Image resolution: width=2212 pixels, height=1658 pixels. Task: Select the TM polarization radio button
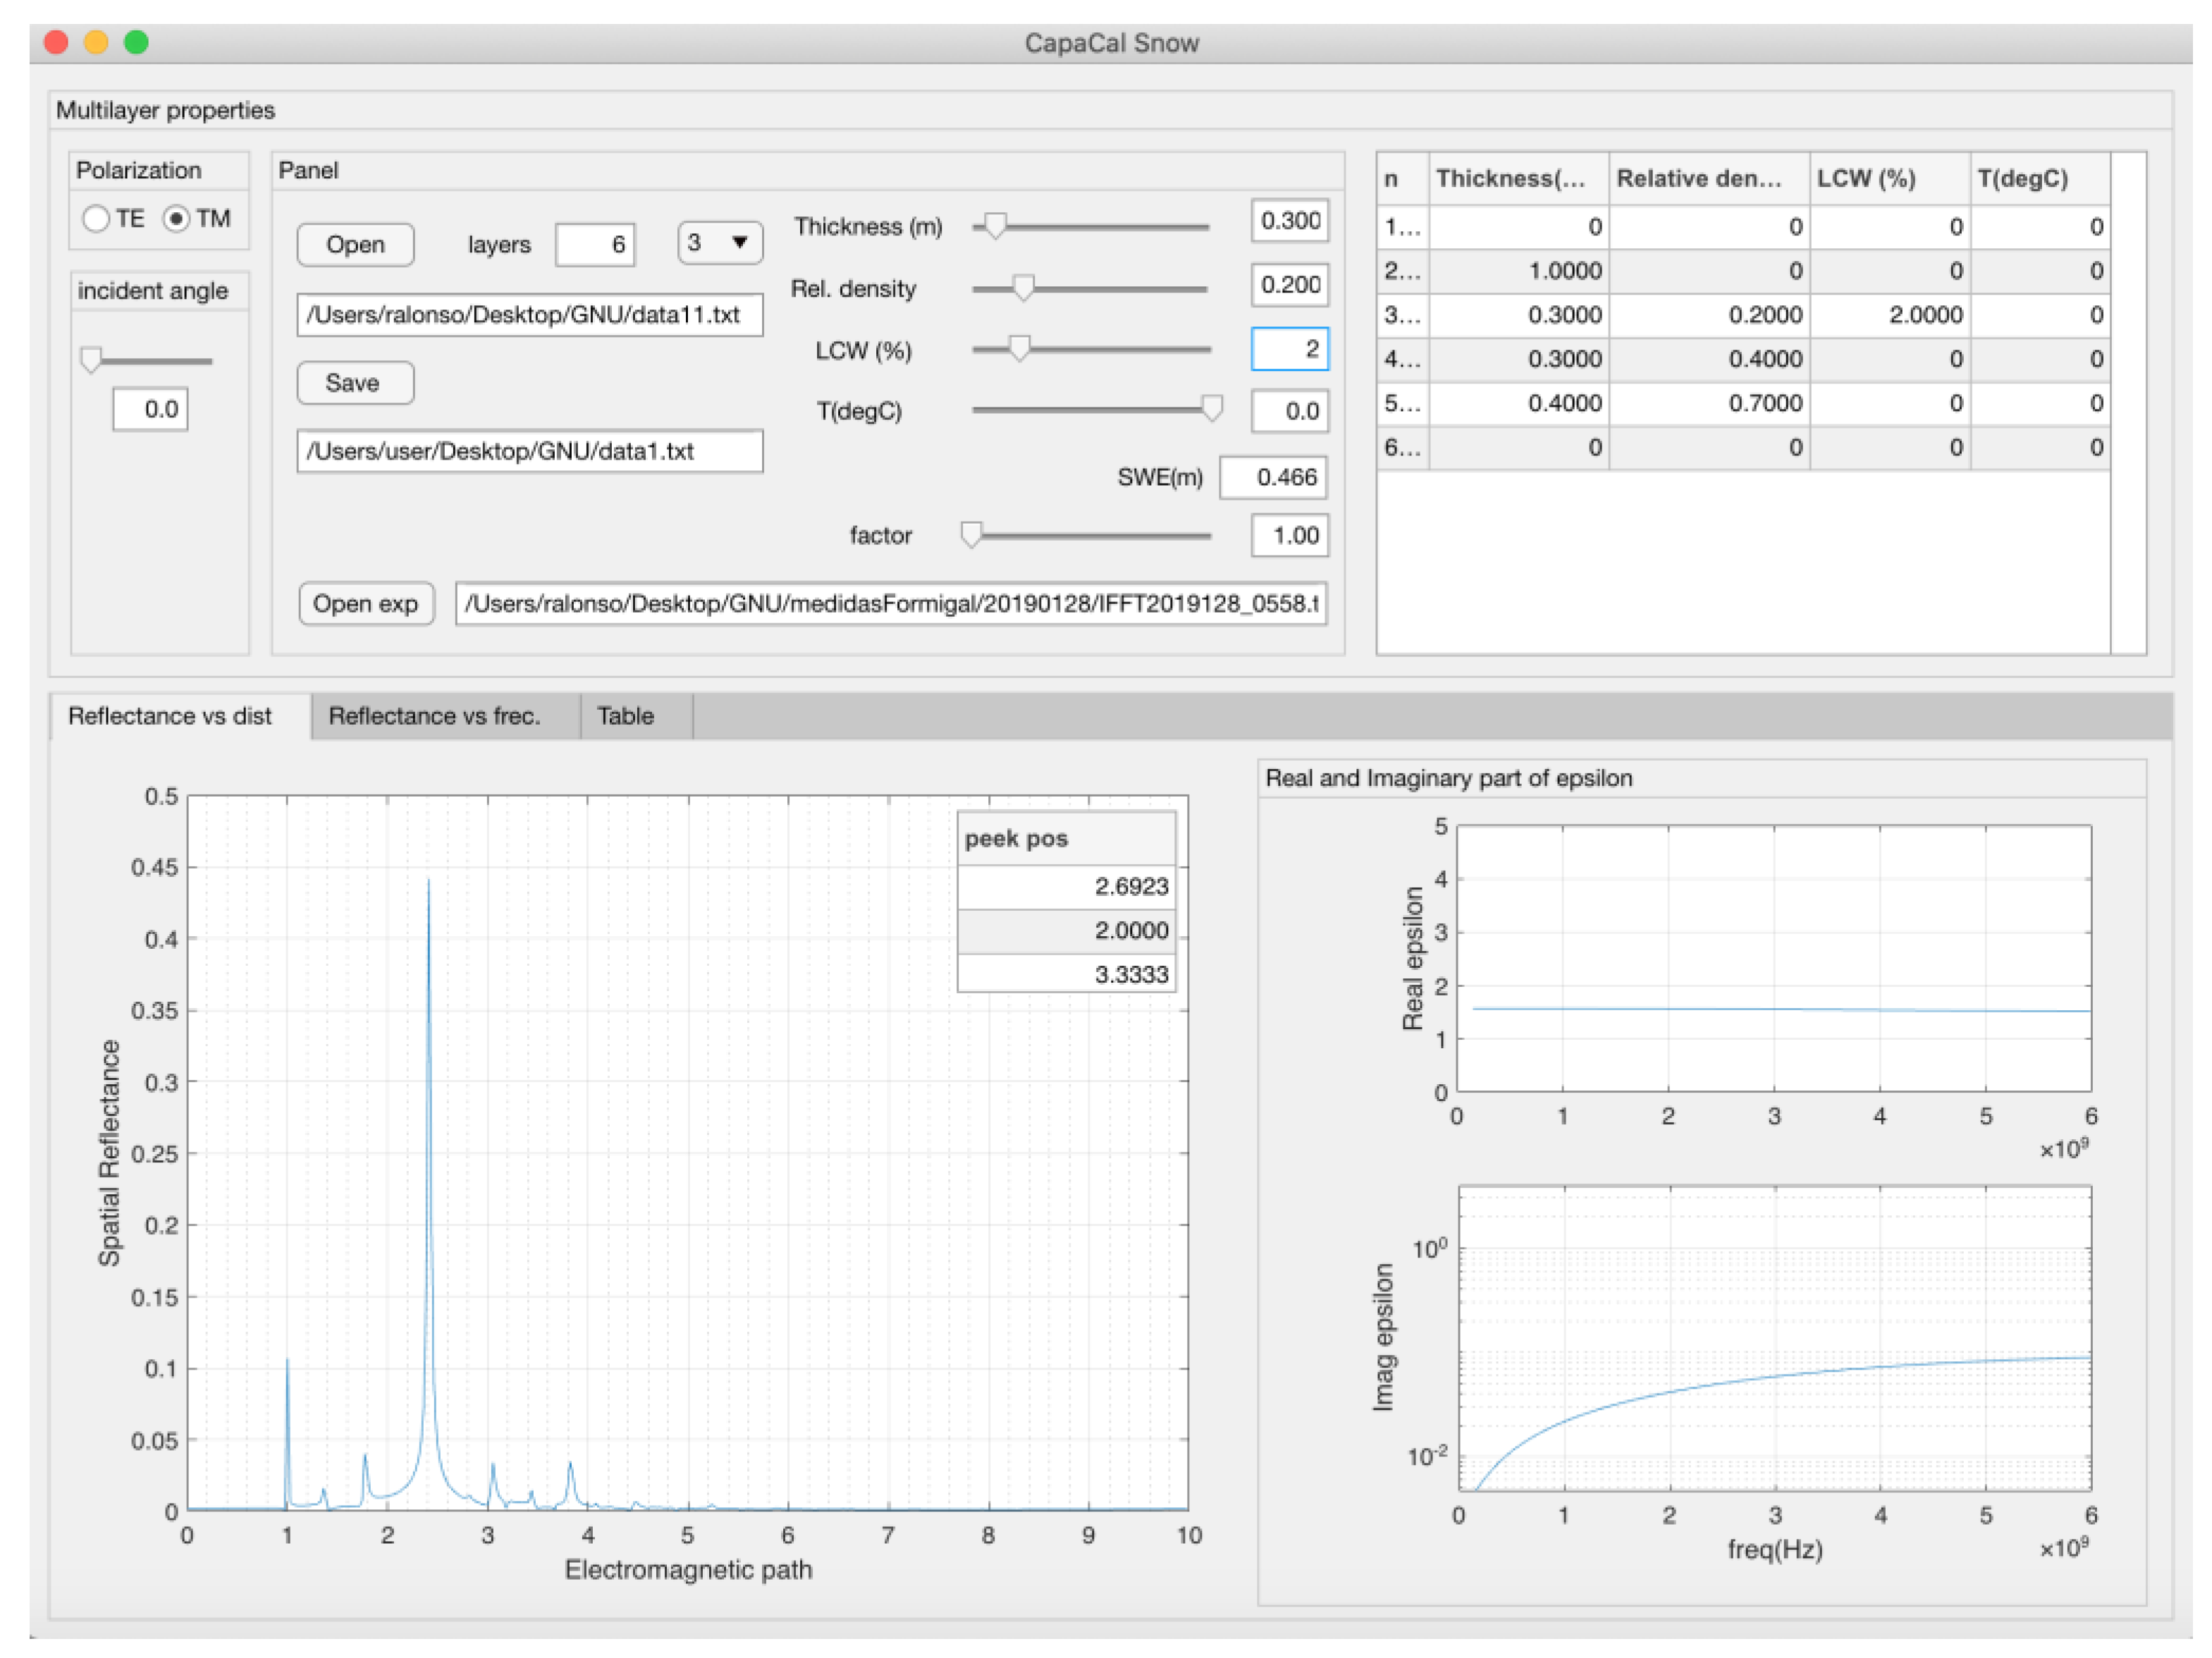177,219
